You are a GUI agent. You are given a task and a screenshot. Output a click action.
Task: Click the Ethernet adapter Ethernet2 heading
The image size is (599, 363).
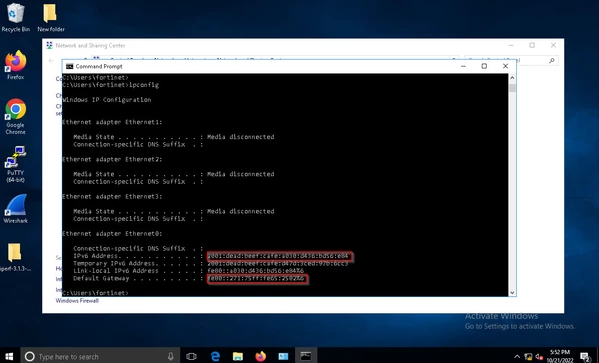pos(112,159)
